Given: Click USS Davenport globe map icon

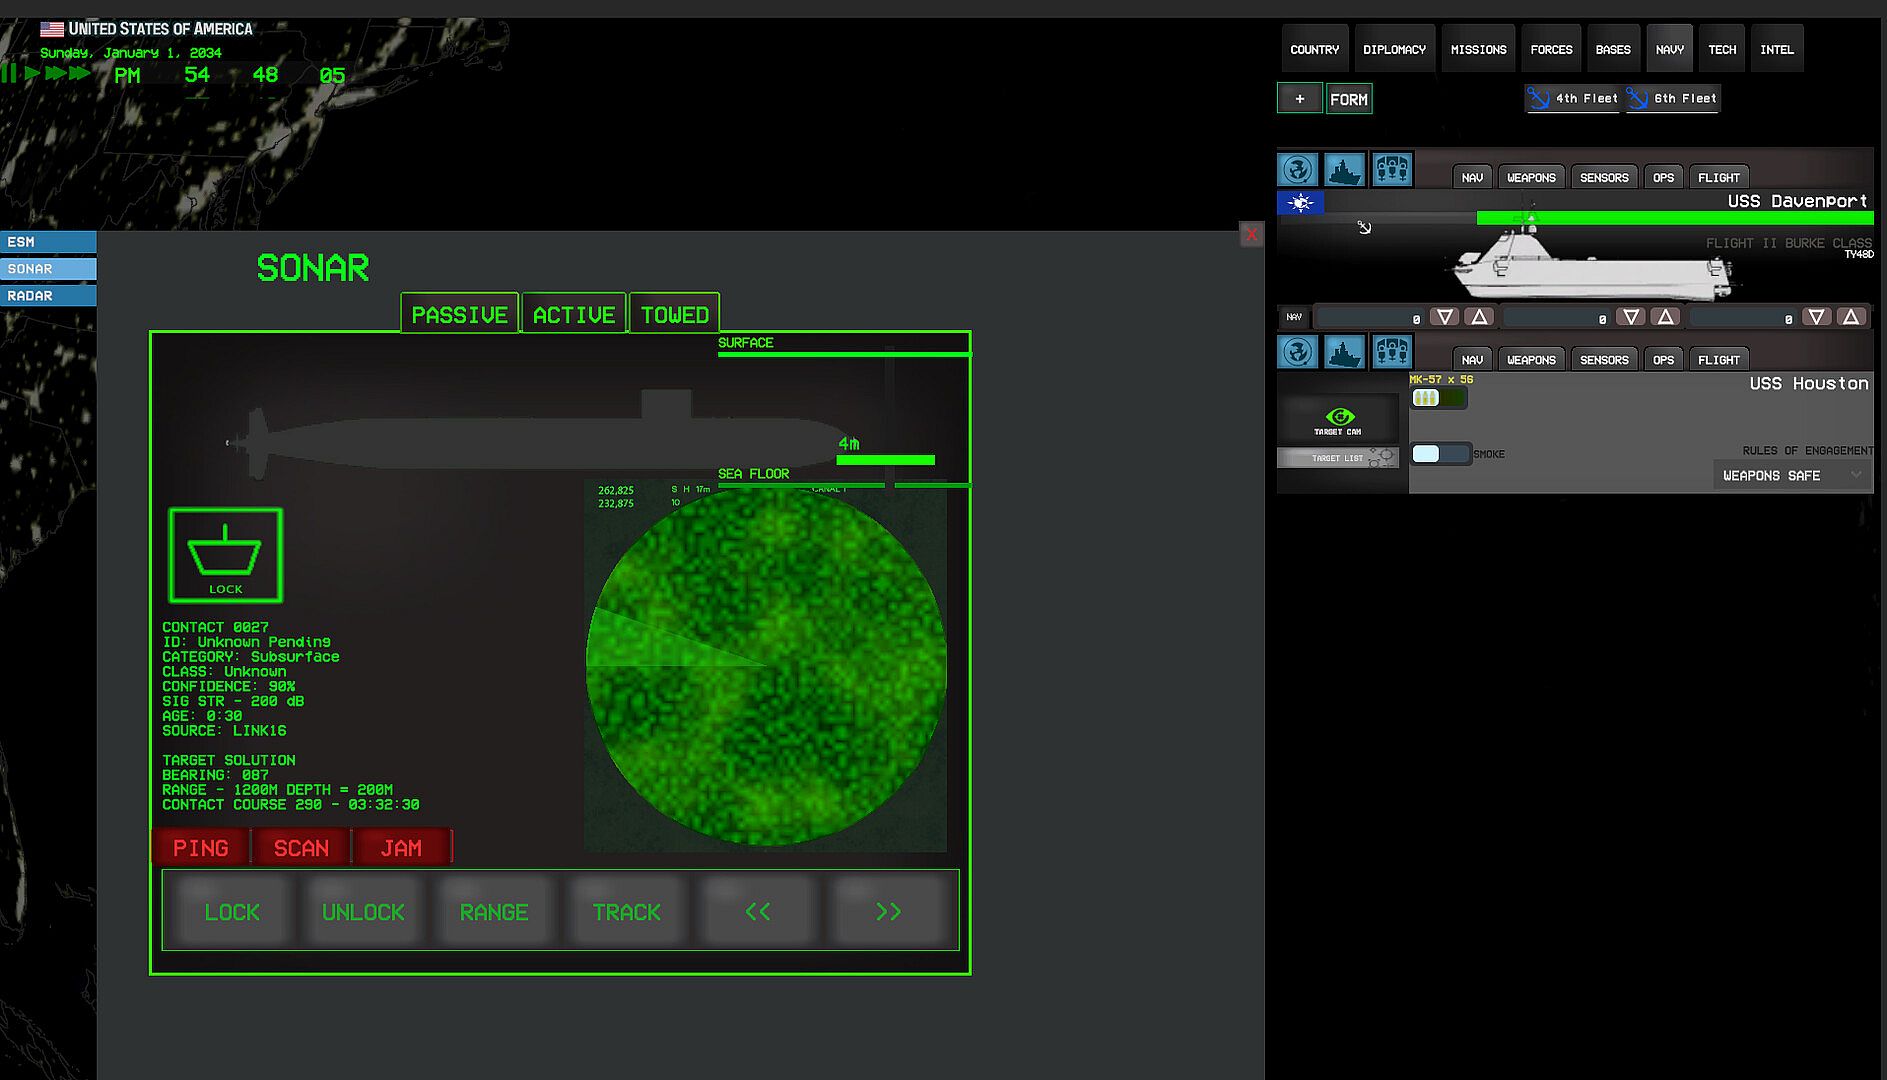Looking at the screenshot, I should (1298, 170).
